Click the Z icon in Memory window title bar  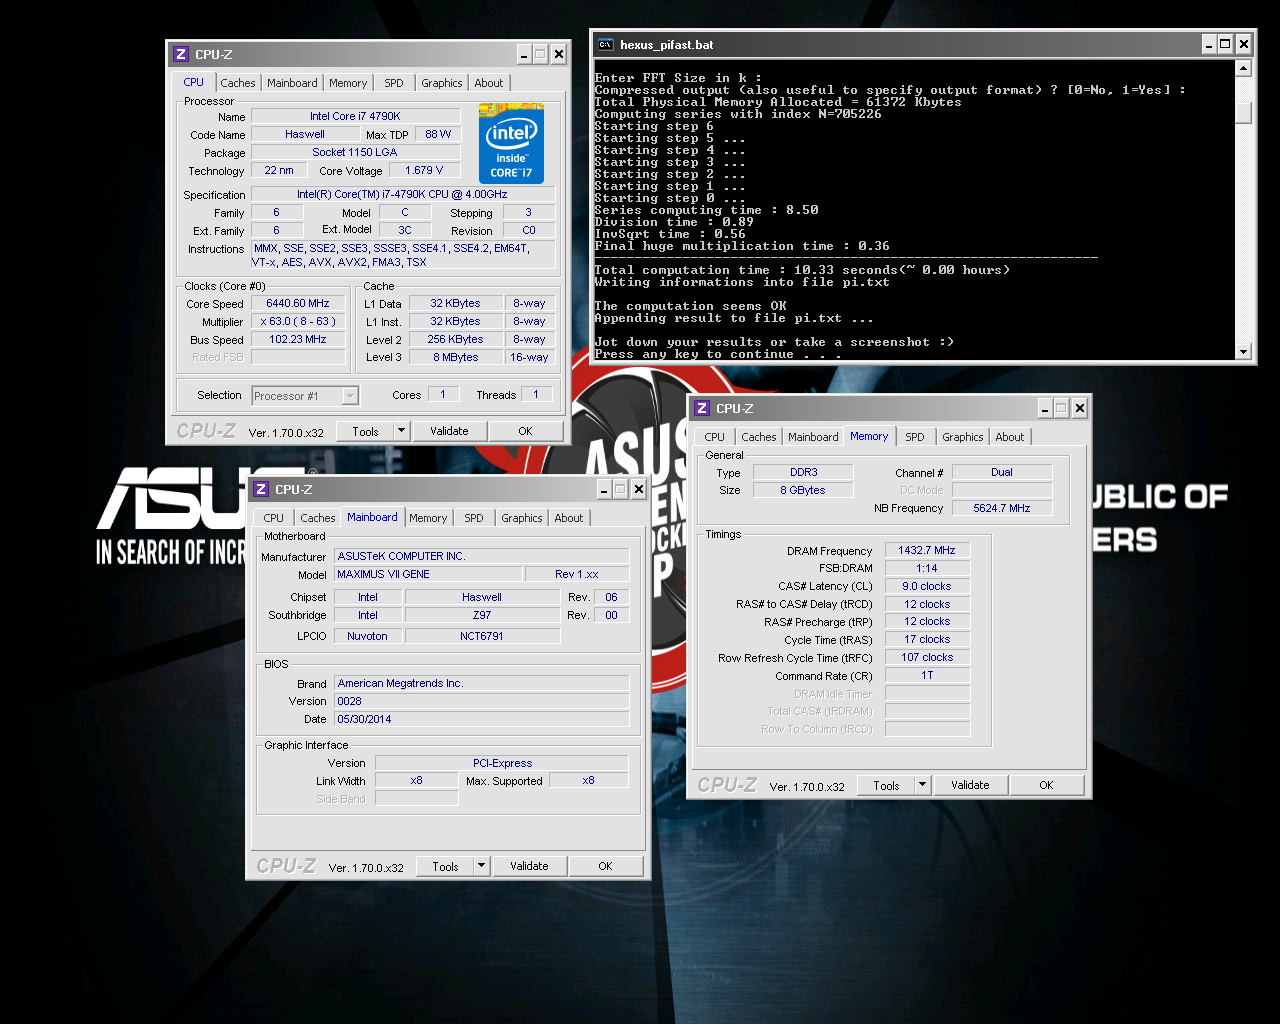click(702, 408)
